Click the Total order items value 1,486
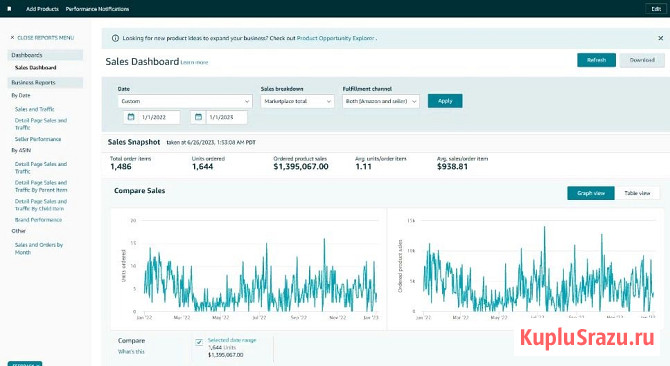The width and height of the screenshot is (670, 366). (121, 167)
